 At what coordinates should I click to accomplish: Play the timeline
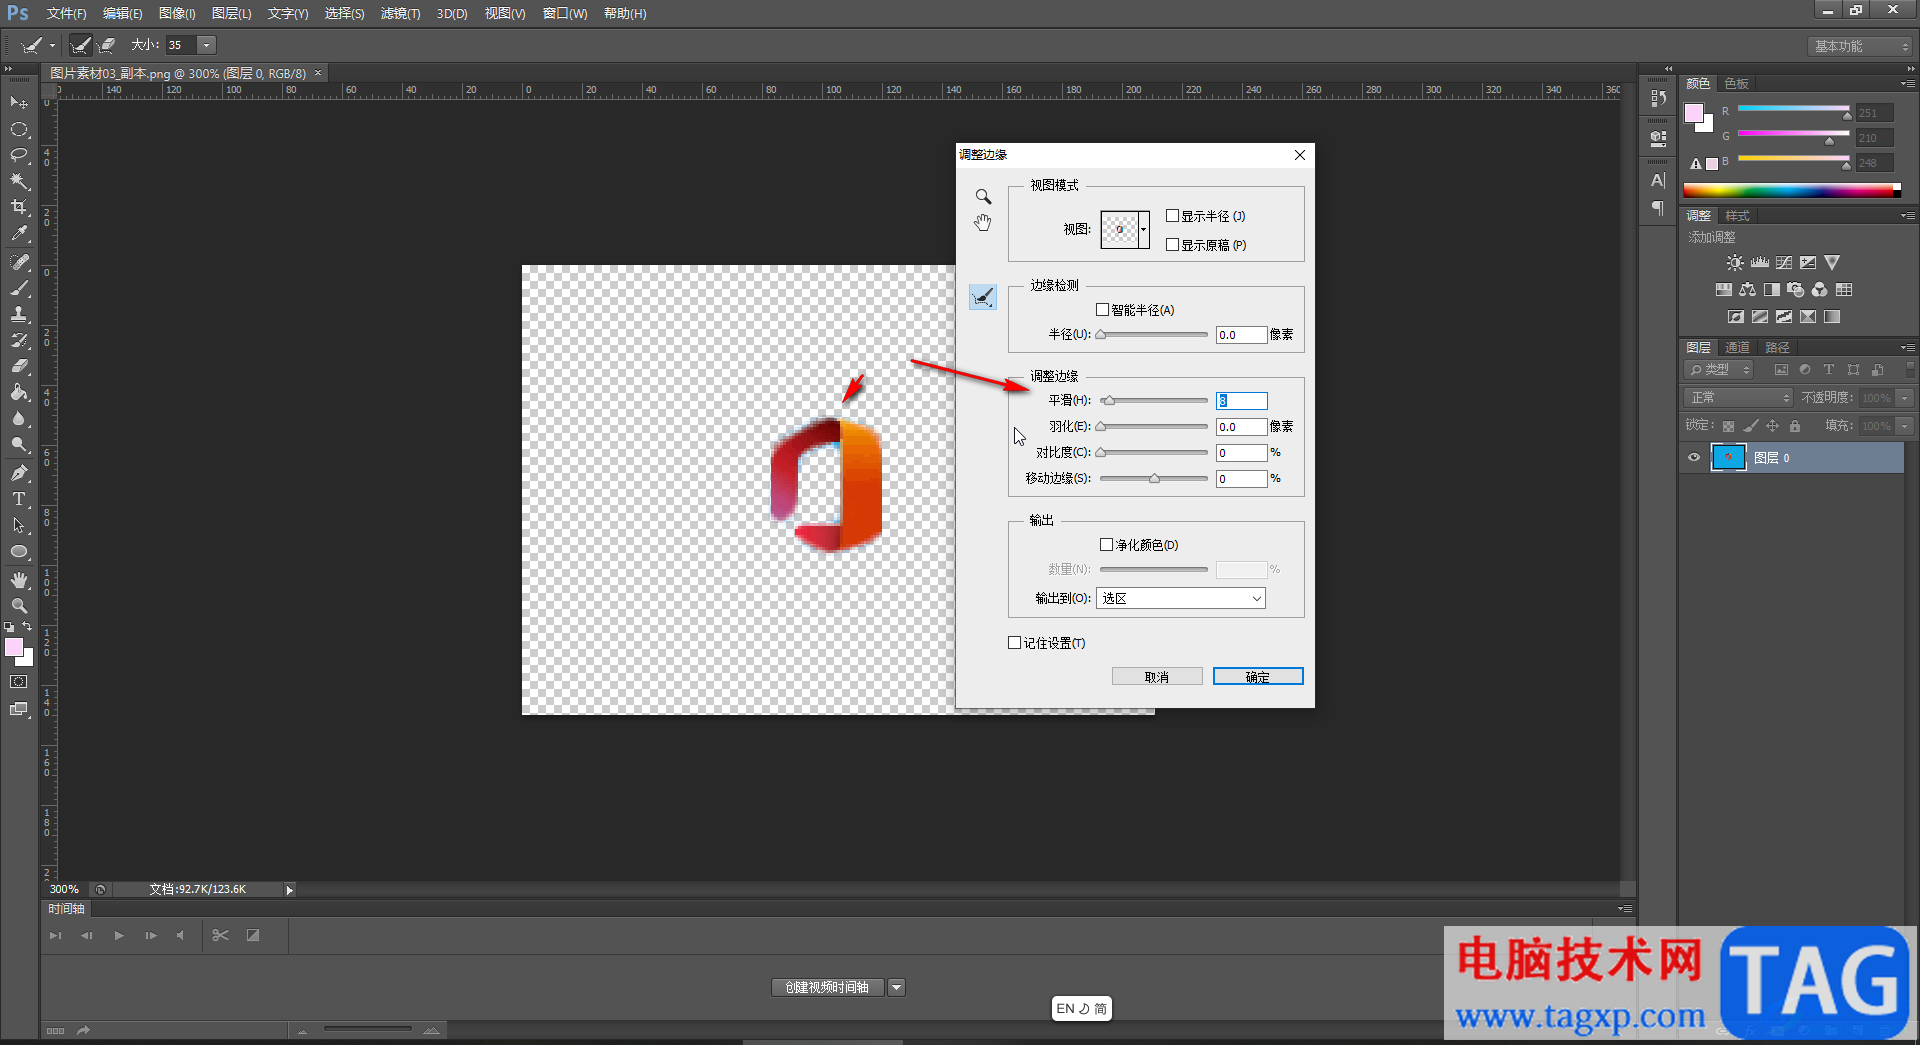(119, 936)
